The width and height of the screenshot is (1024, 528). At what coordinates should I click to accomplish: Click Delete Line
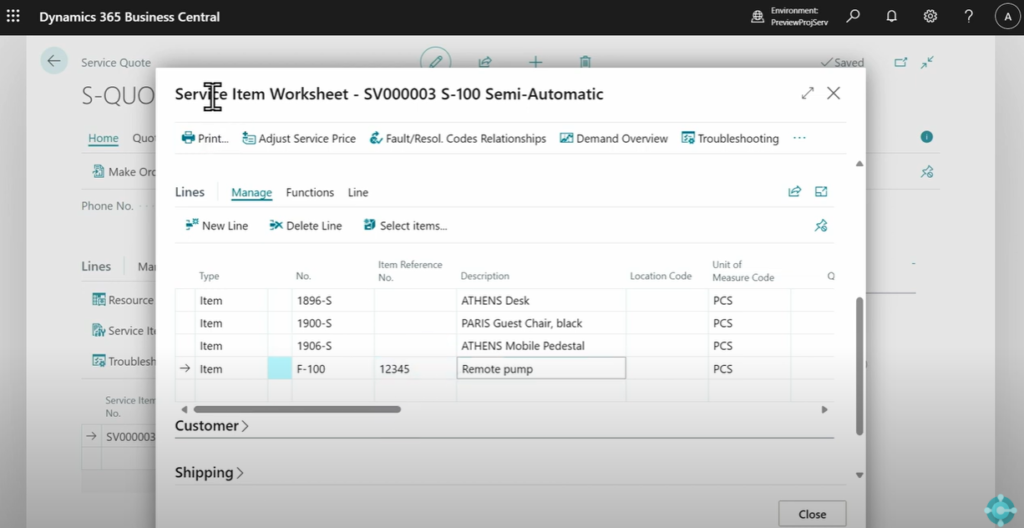pyautogui.click(x=306, y=225)
